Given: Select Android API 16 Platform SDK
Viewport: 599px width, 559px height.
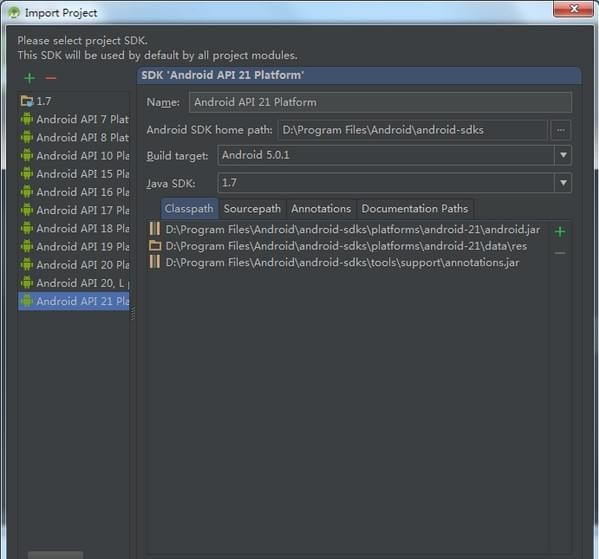Looking at the screenshot, I should pos(74,192).
